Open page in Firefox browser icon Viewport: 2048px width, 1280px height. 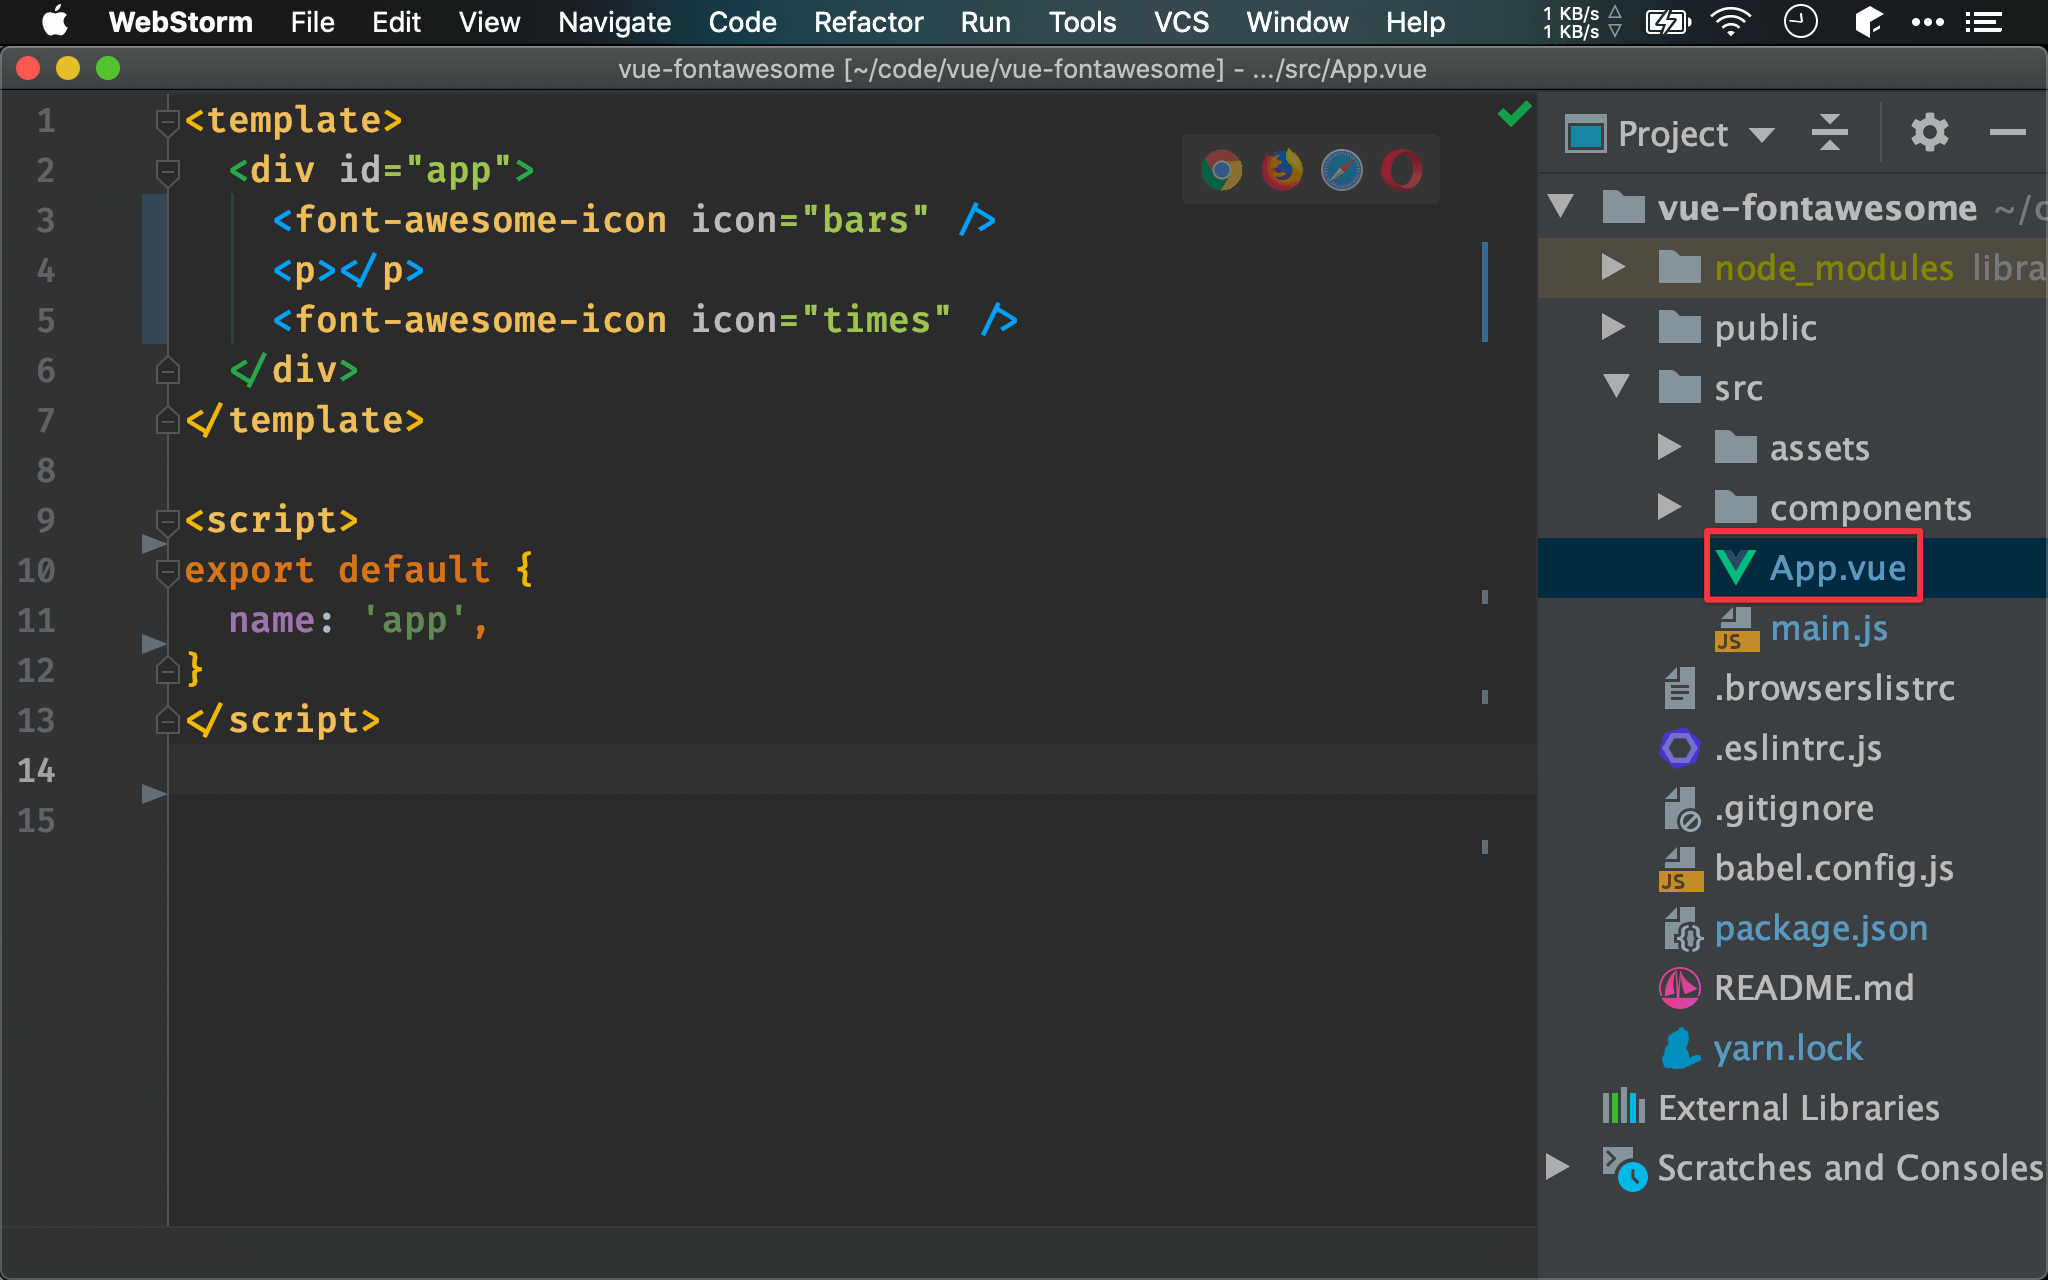[x=1282, y=170]
